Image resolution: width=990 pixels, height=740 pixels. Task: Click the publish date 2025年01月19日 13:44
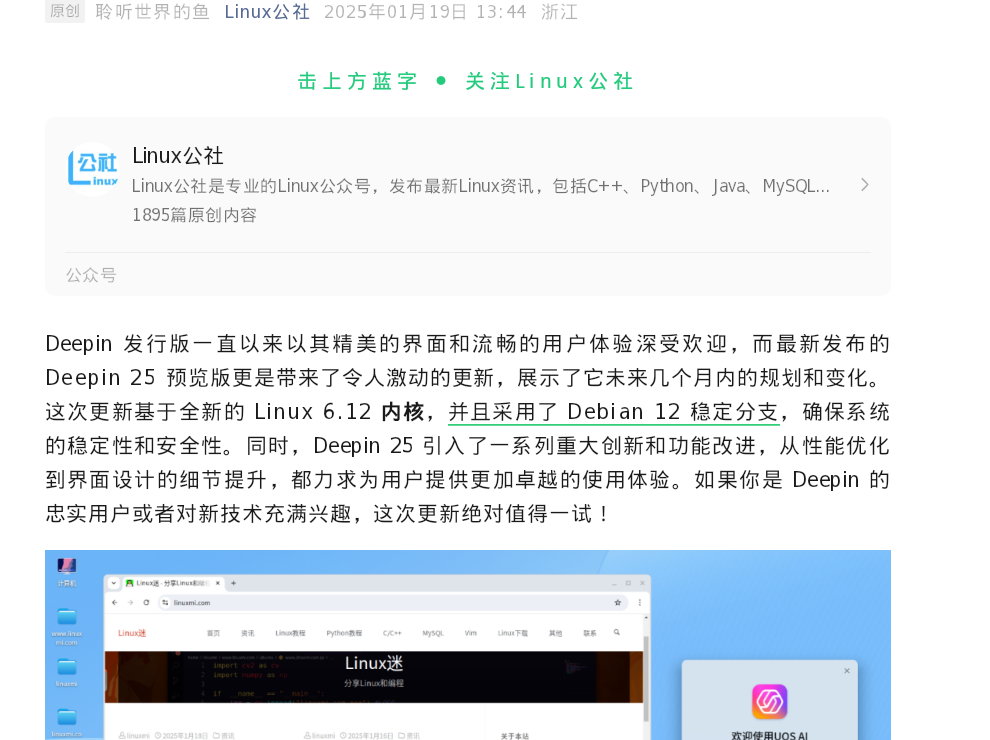pos(425,12)
